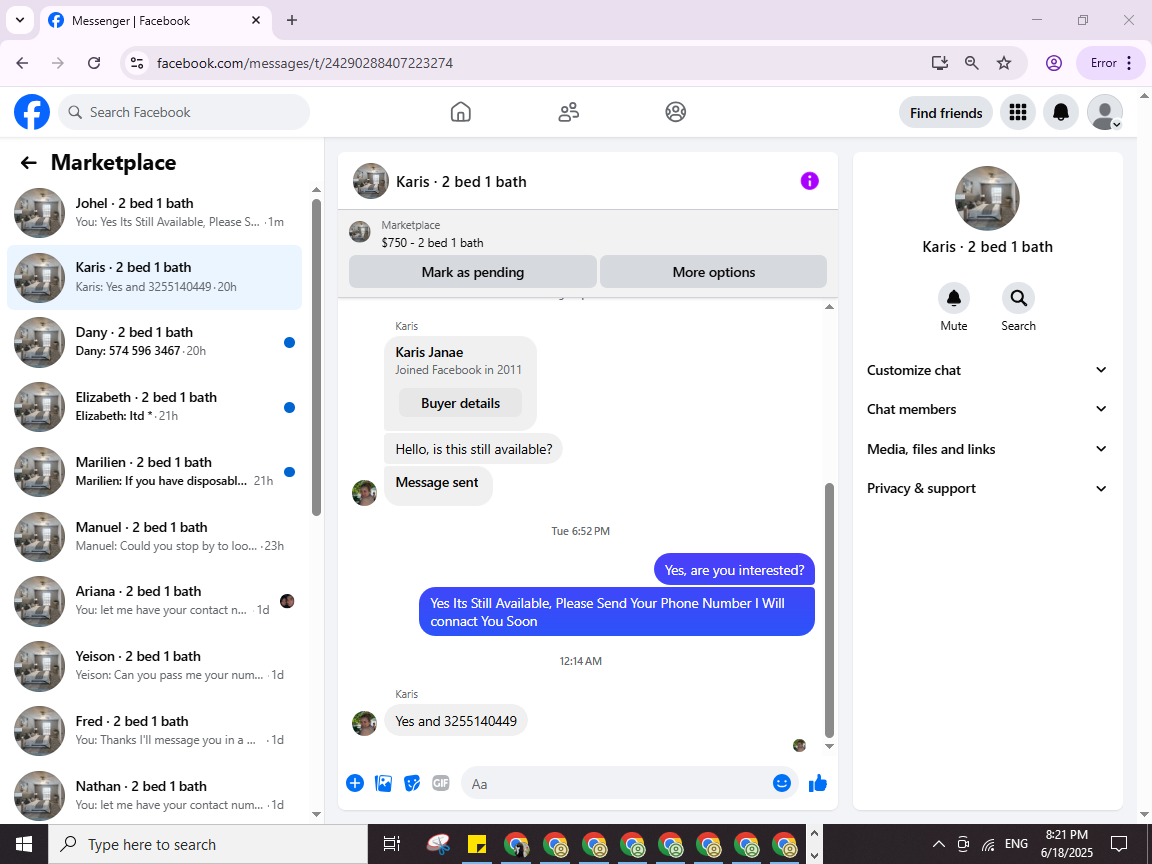Screen dimensions: 1152x864
Task: Click the Search Facebook field
Action: (x=184, y=112)
